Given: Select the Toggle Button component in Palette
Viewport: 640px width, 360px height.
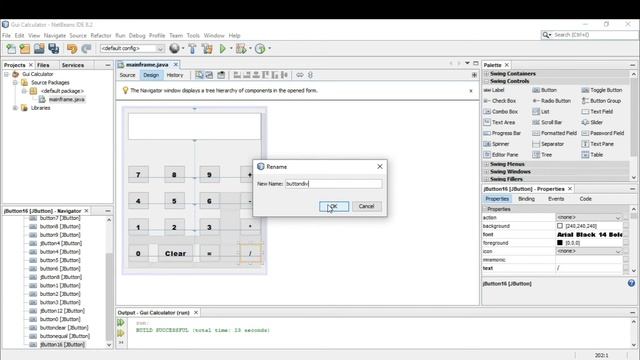Looking at the screenshot, I should [x=602, y=90].
